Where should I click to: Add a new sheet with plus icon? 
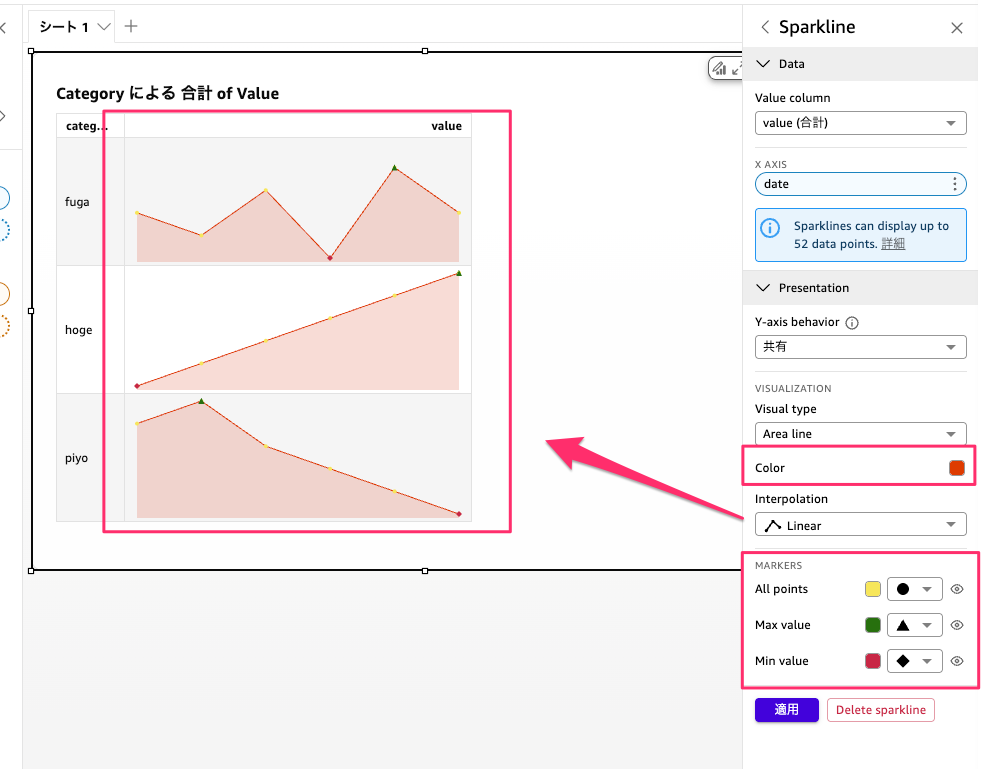point(131,26)
